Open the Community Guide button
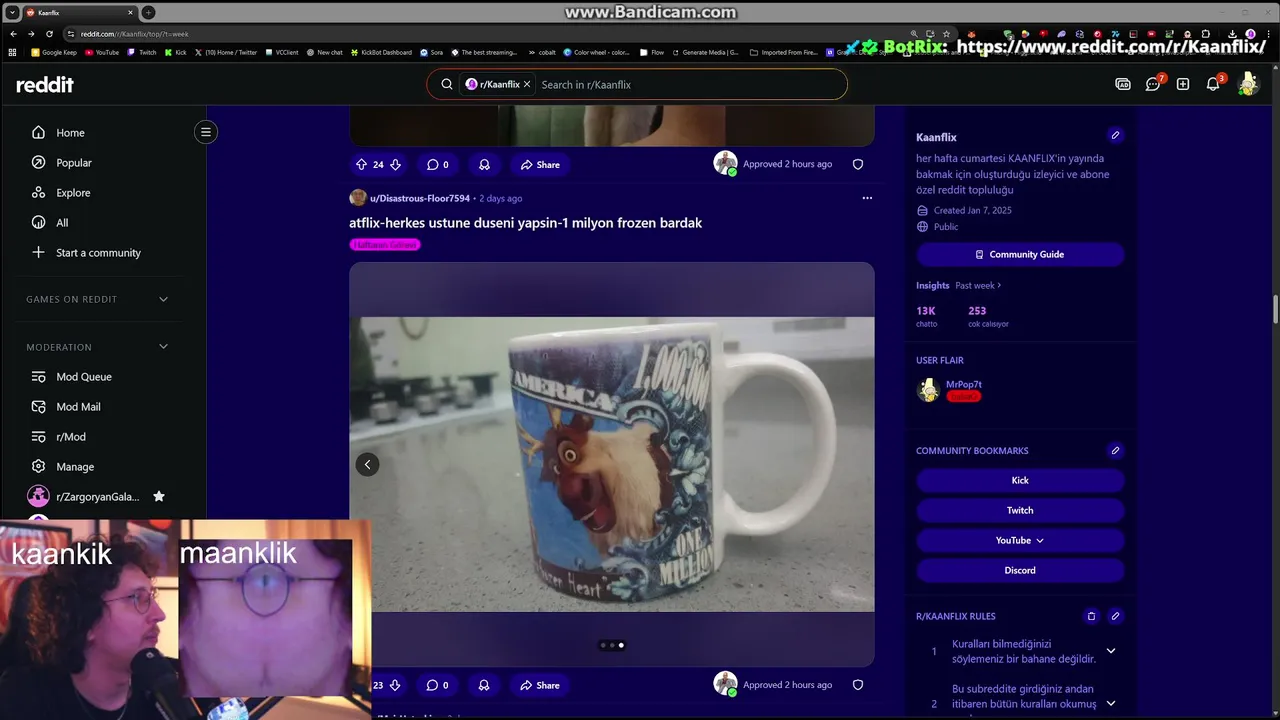This screenshot has height=720, width=1280. 1020,255
